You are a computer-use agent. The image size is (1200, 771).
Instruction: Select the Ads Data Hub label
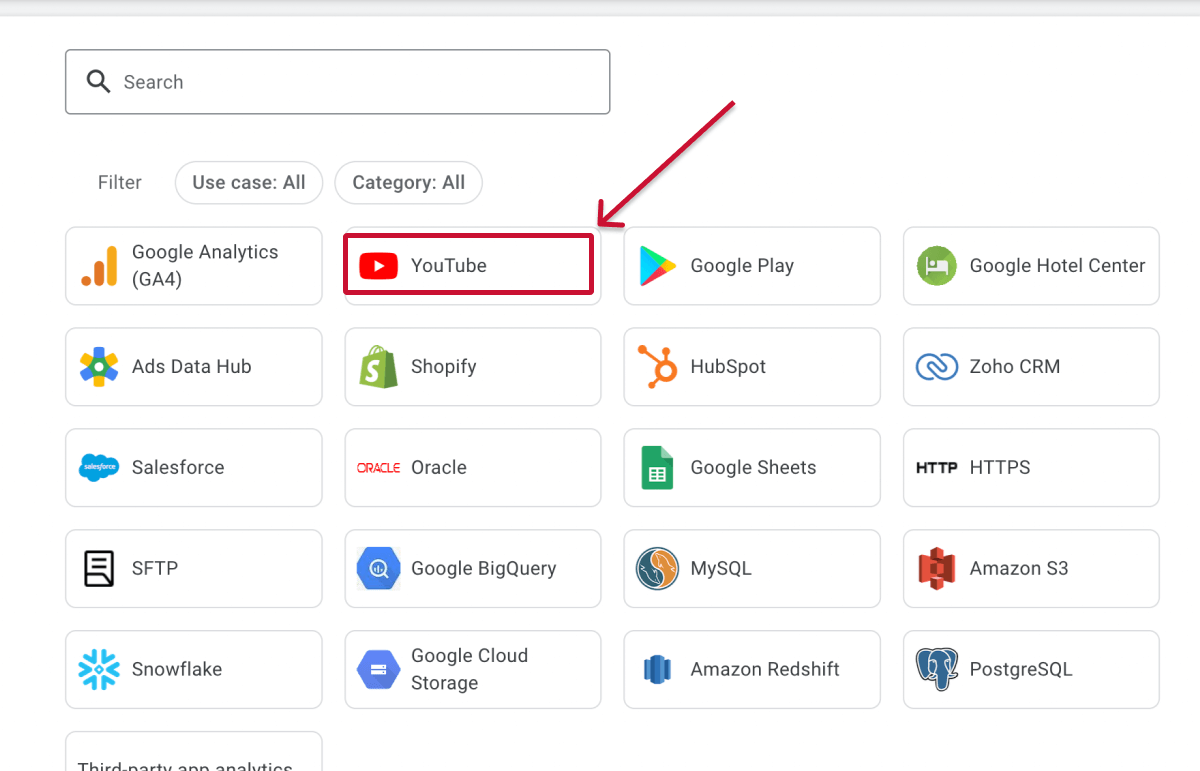coord(192,367)
